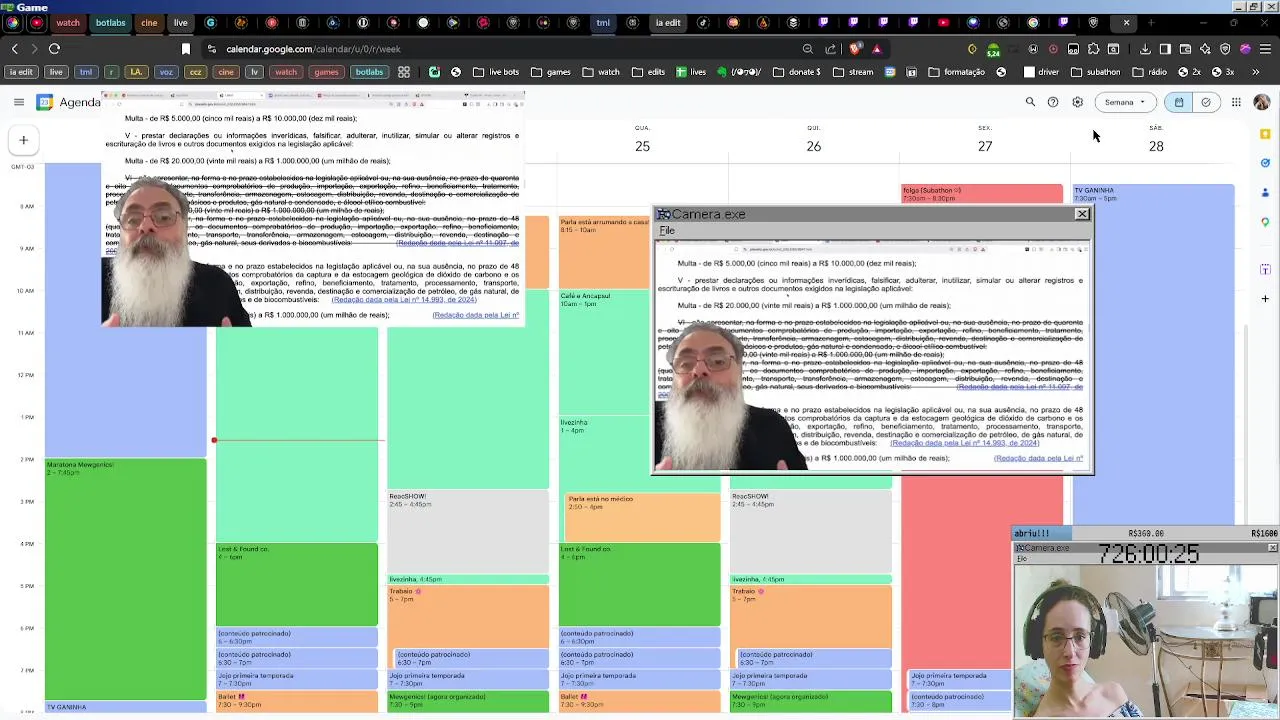The width and height of the screenshot is (1280, 720).
Task: Open the Brave Rewards triangle icon
Action: (x=877, y=49)
